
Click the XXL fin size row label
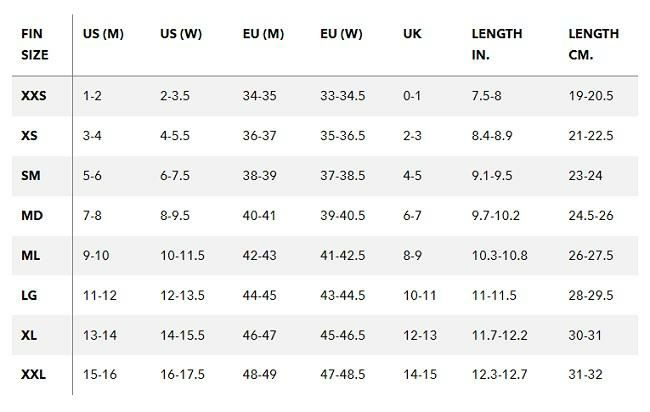coord(33,375)
